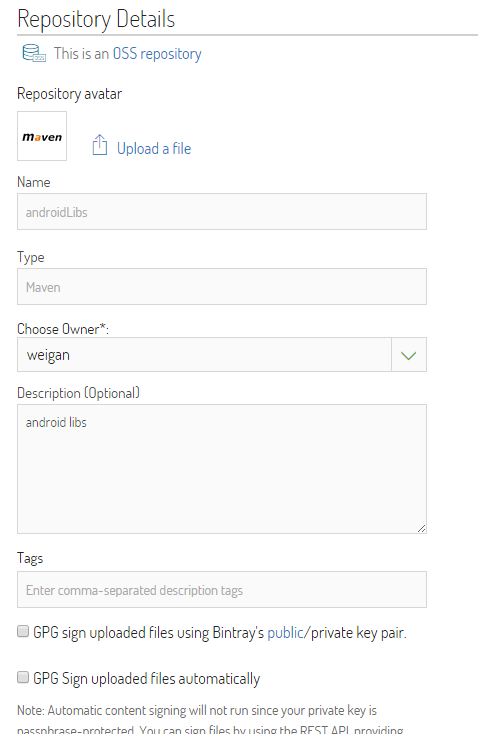Click inside the Description text area
The width and height of the screenshot is (478, 734).
[222, 469]
